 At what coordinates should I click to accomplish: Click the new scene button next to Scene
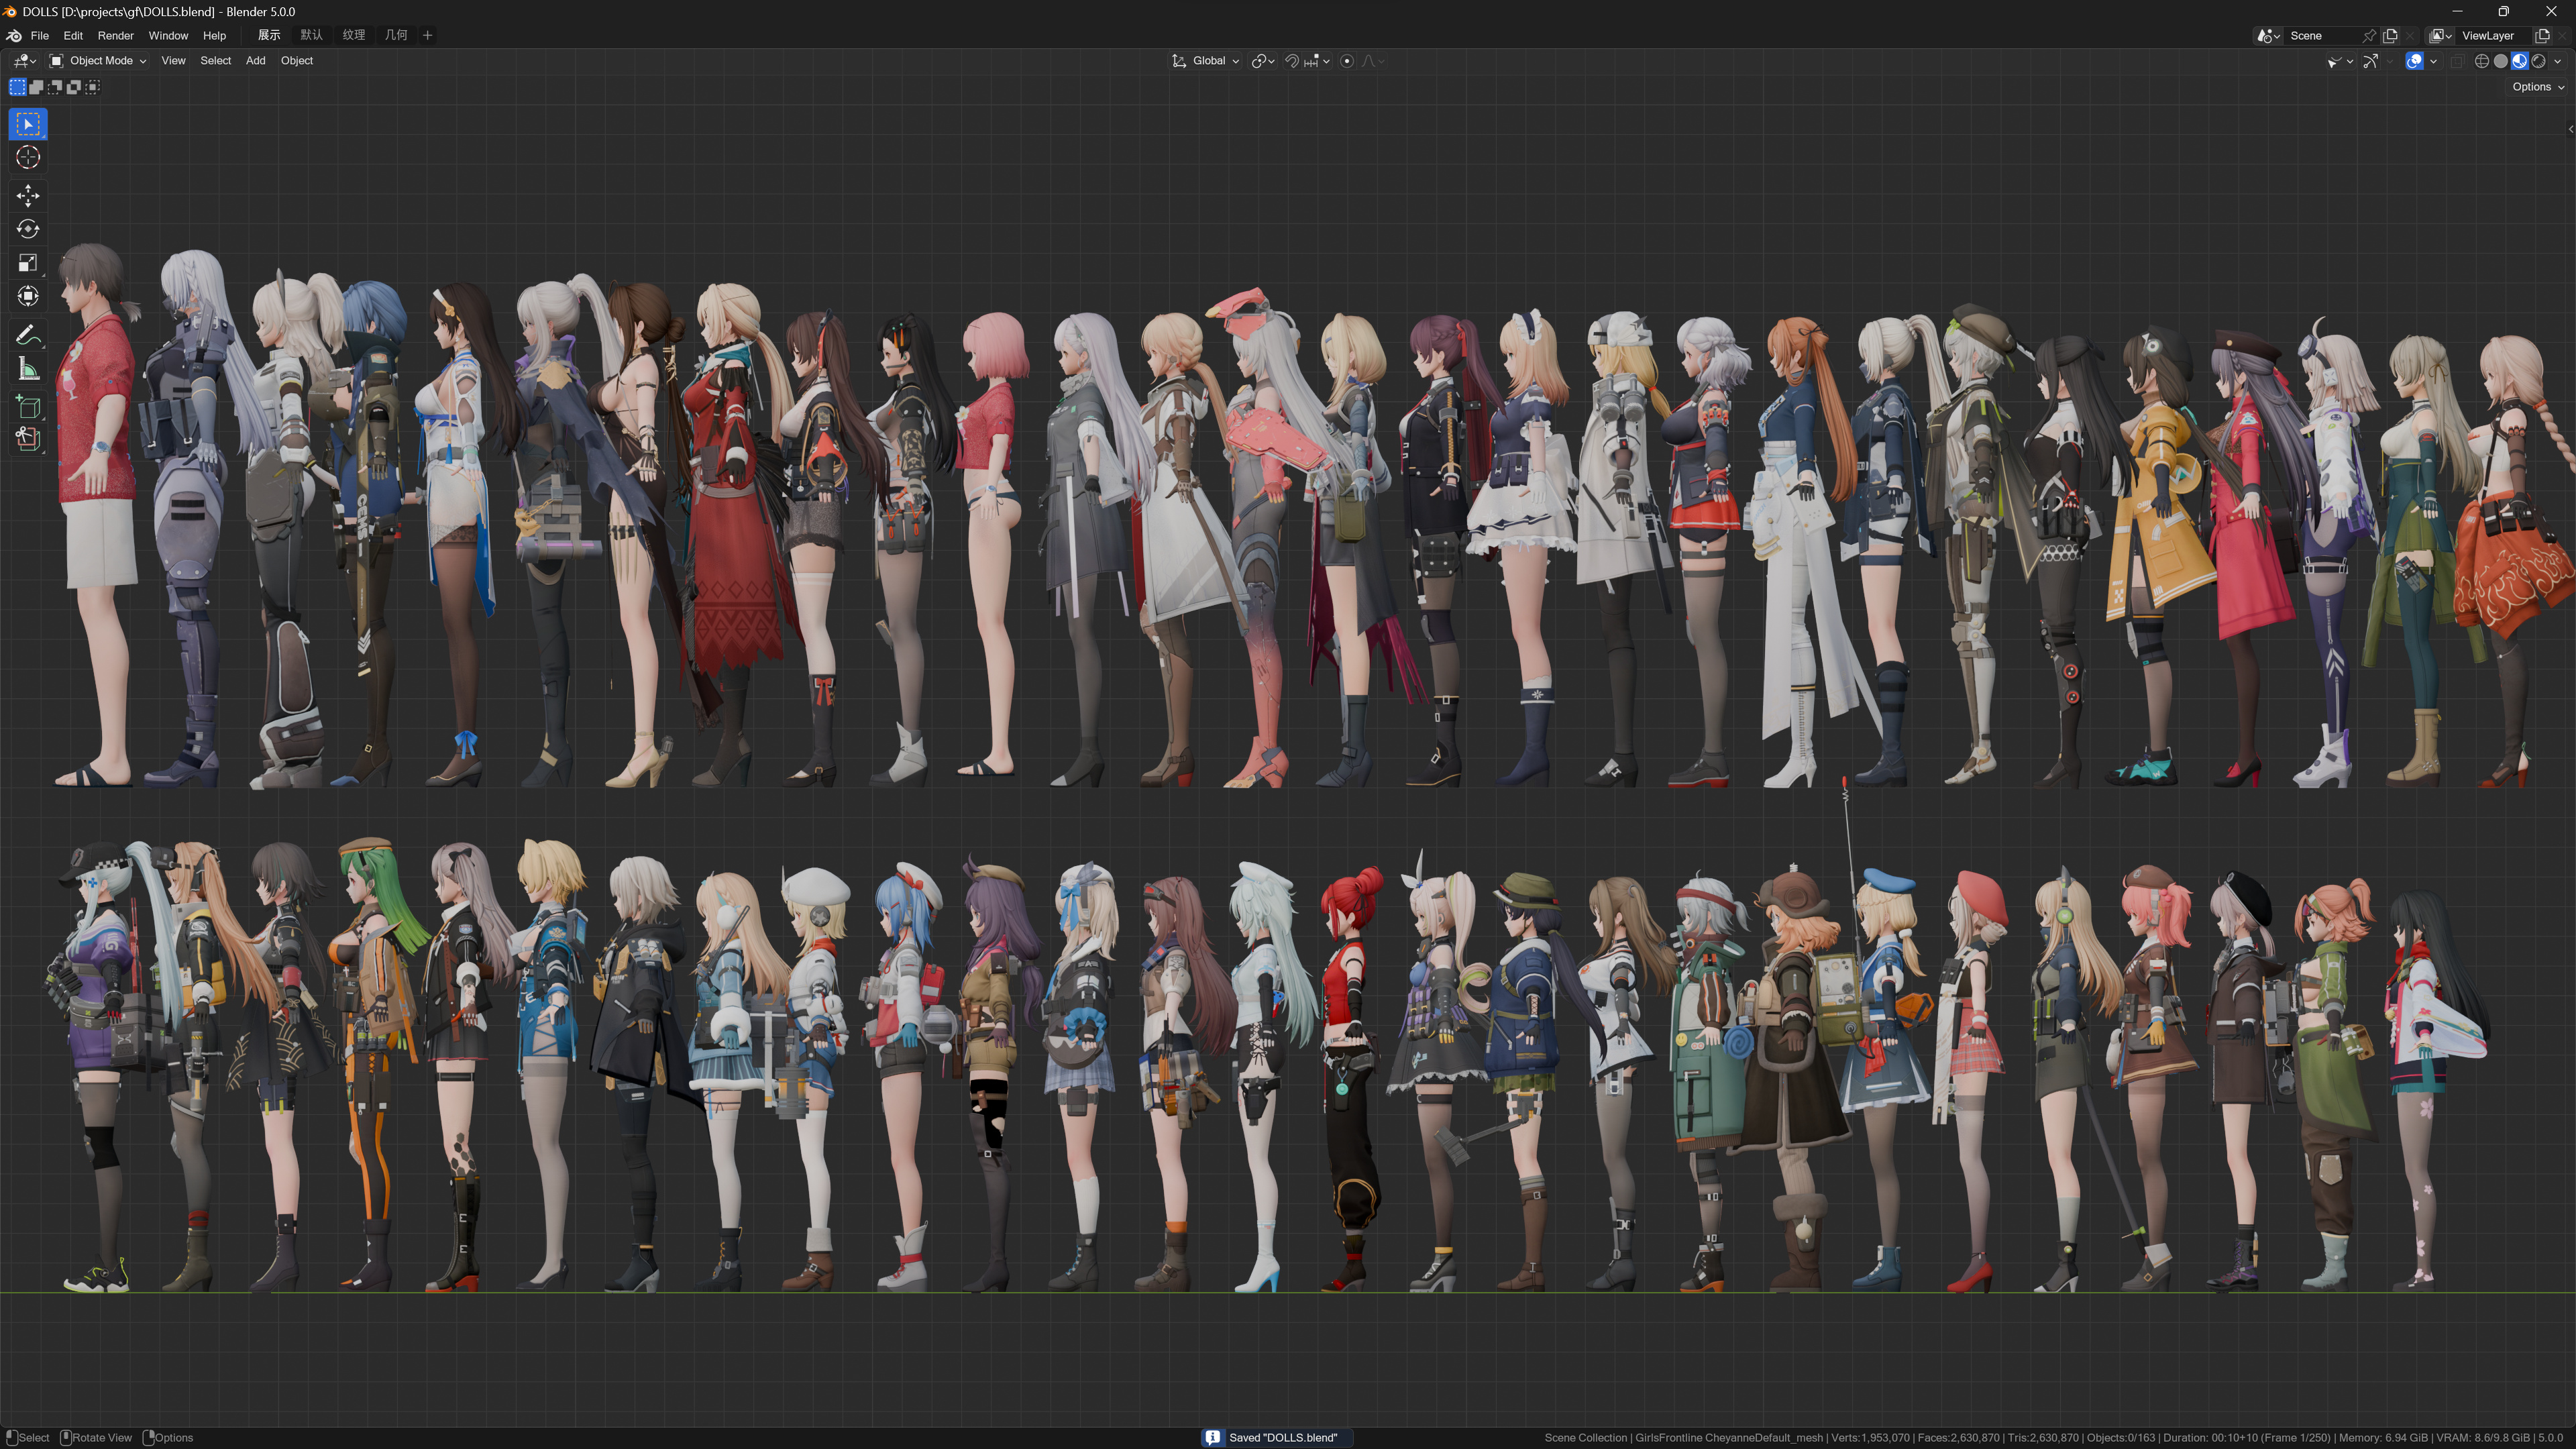coord(2390,35)
